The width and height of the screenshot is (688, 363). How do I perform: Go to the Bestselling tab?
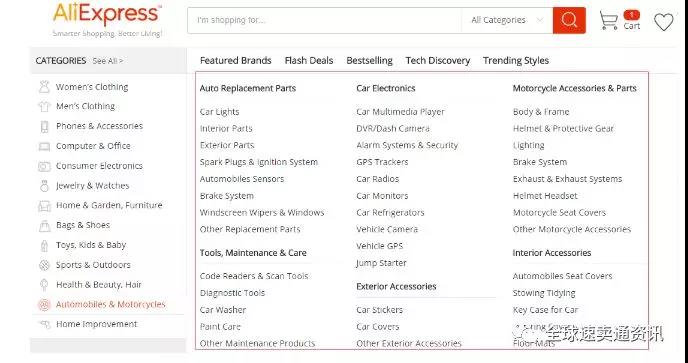point(369,61)
